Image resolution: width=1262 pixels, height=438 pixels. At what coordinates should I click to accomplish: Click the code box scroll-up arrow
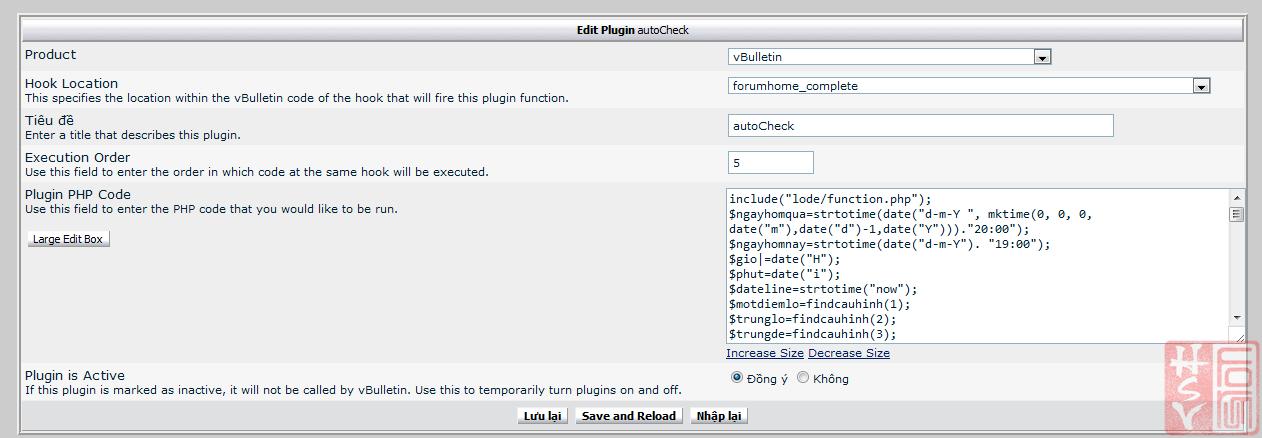point(1237,198)
